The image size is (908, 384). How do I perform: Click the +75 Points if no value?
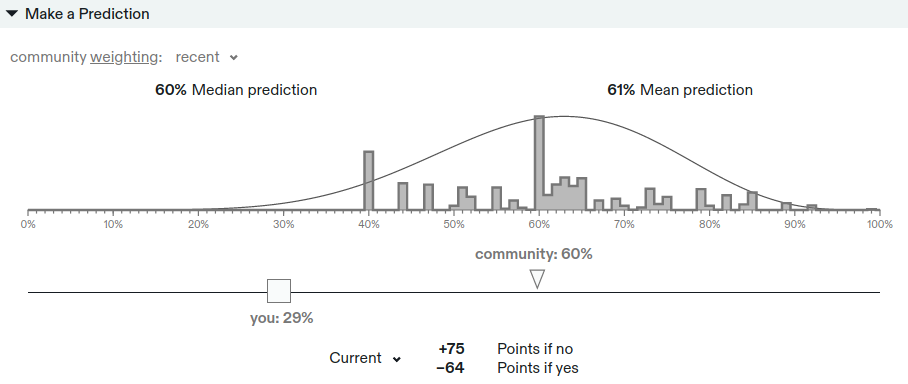[x=451, y=349]
